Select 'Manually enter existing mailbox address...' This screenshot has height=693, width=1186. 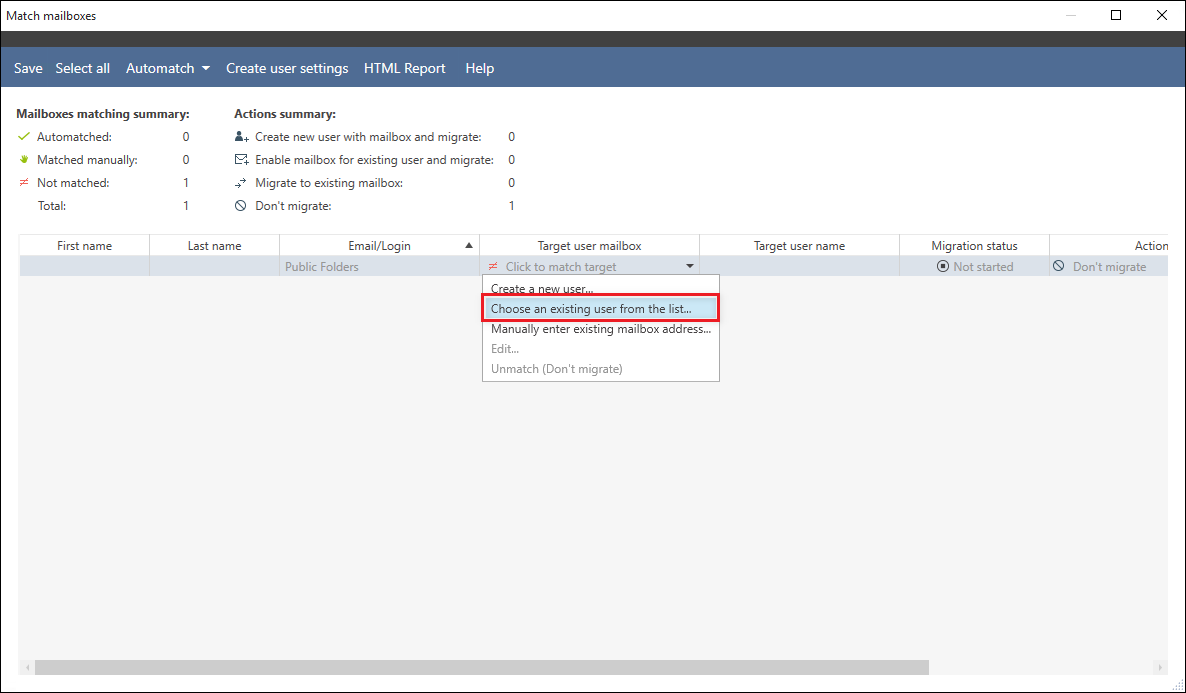(x=601, y=329)
